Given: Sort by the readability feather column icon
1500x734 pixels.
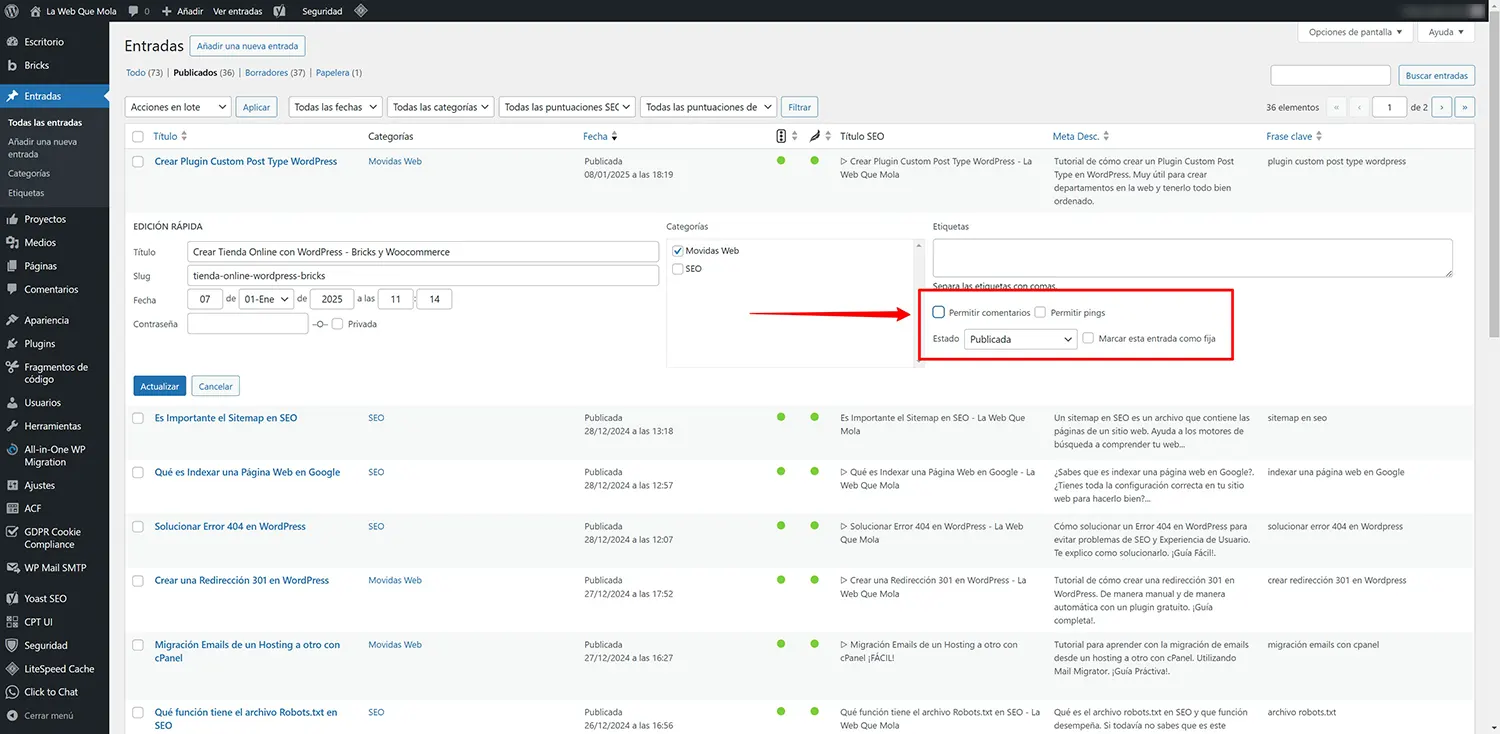Looking at the screenshot, I should (814, 136).
